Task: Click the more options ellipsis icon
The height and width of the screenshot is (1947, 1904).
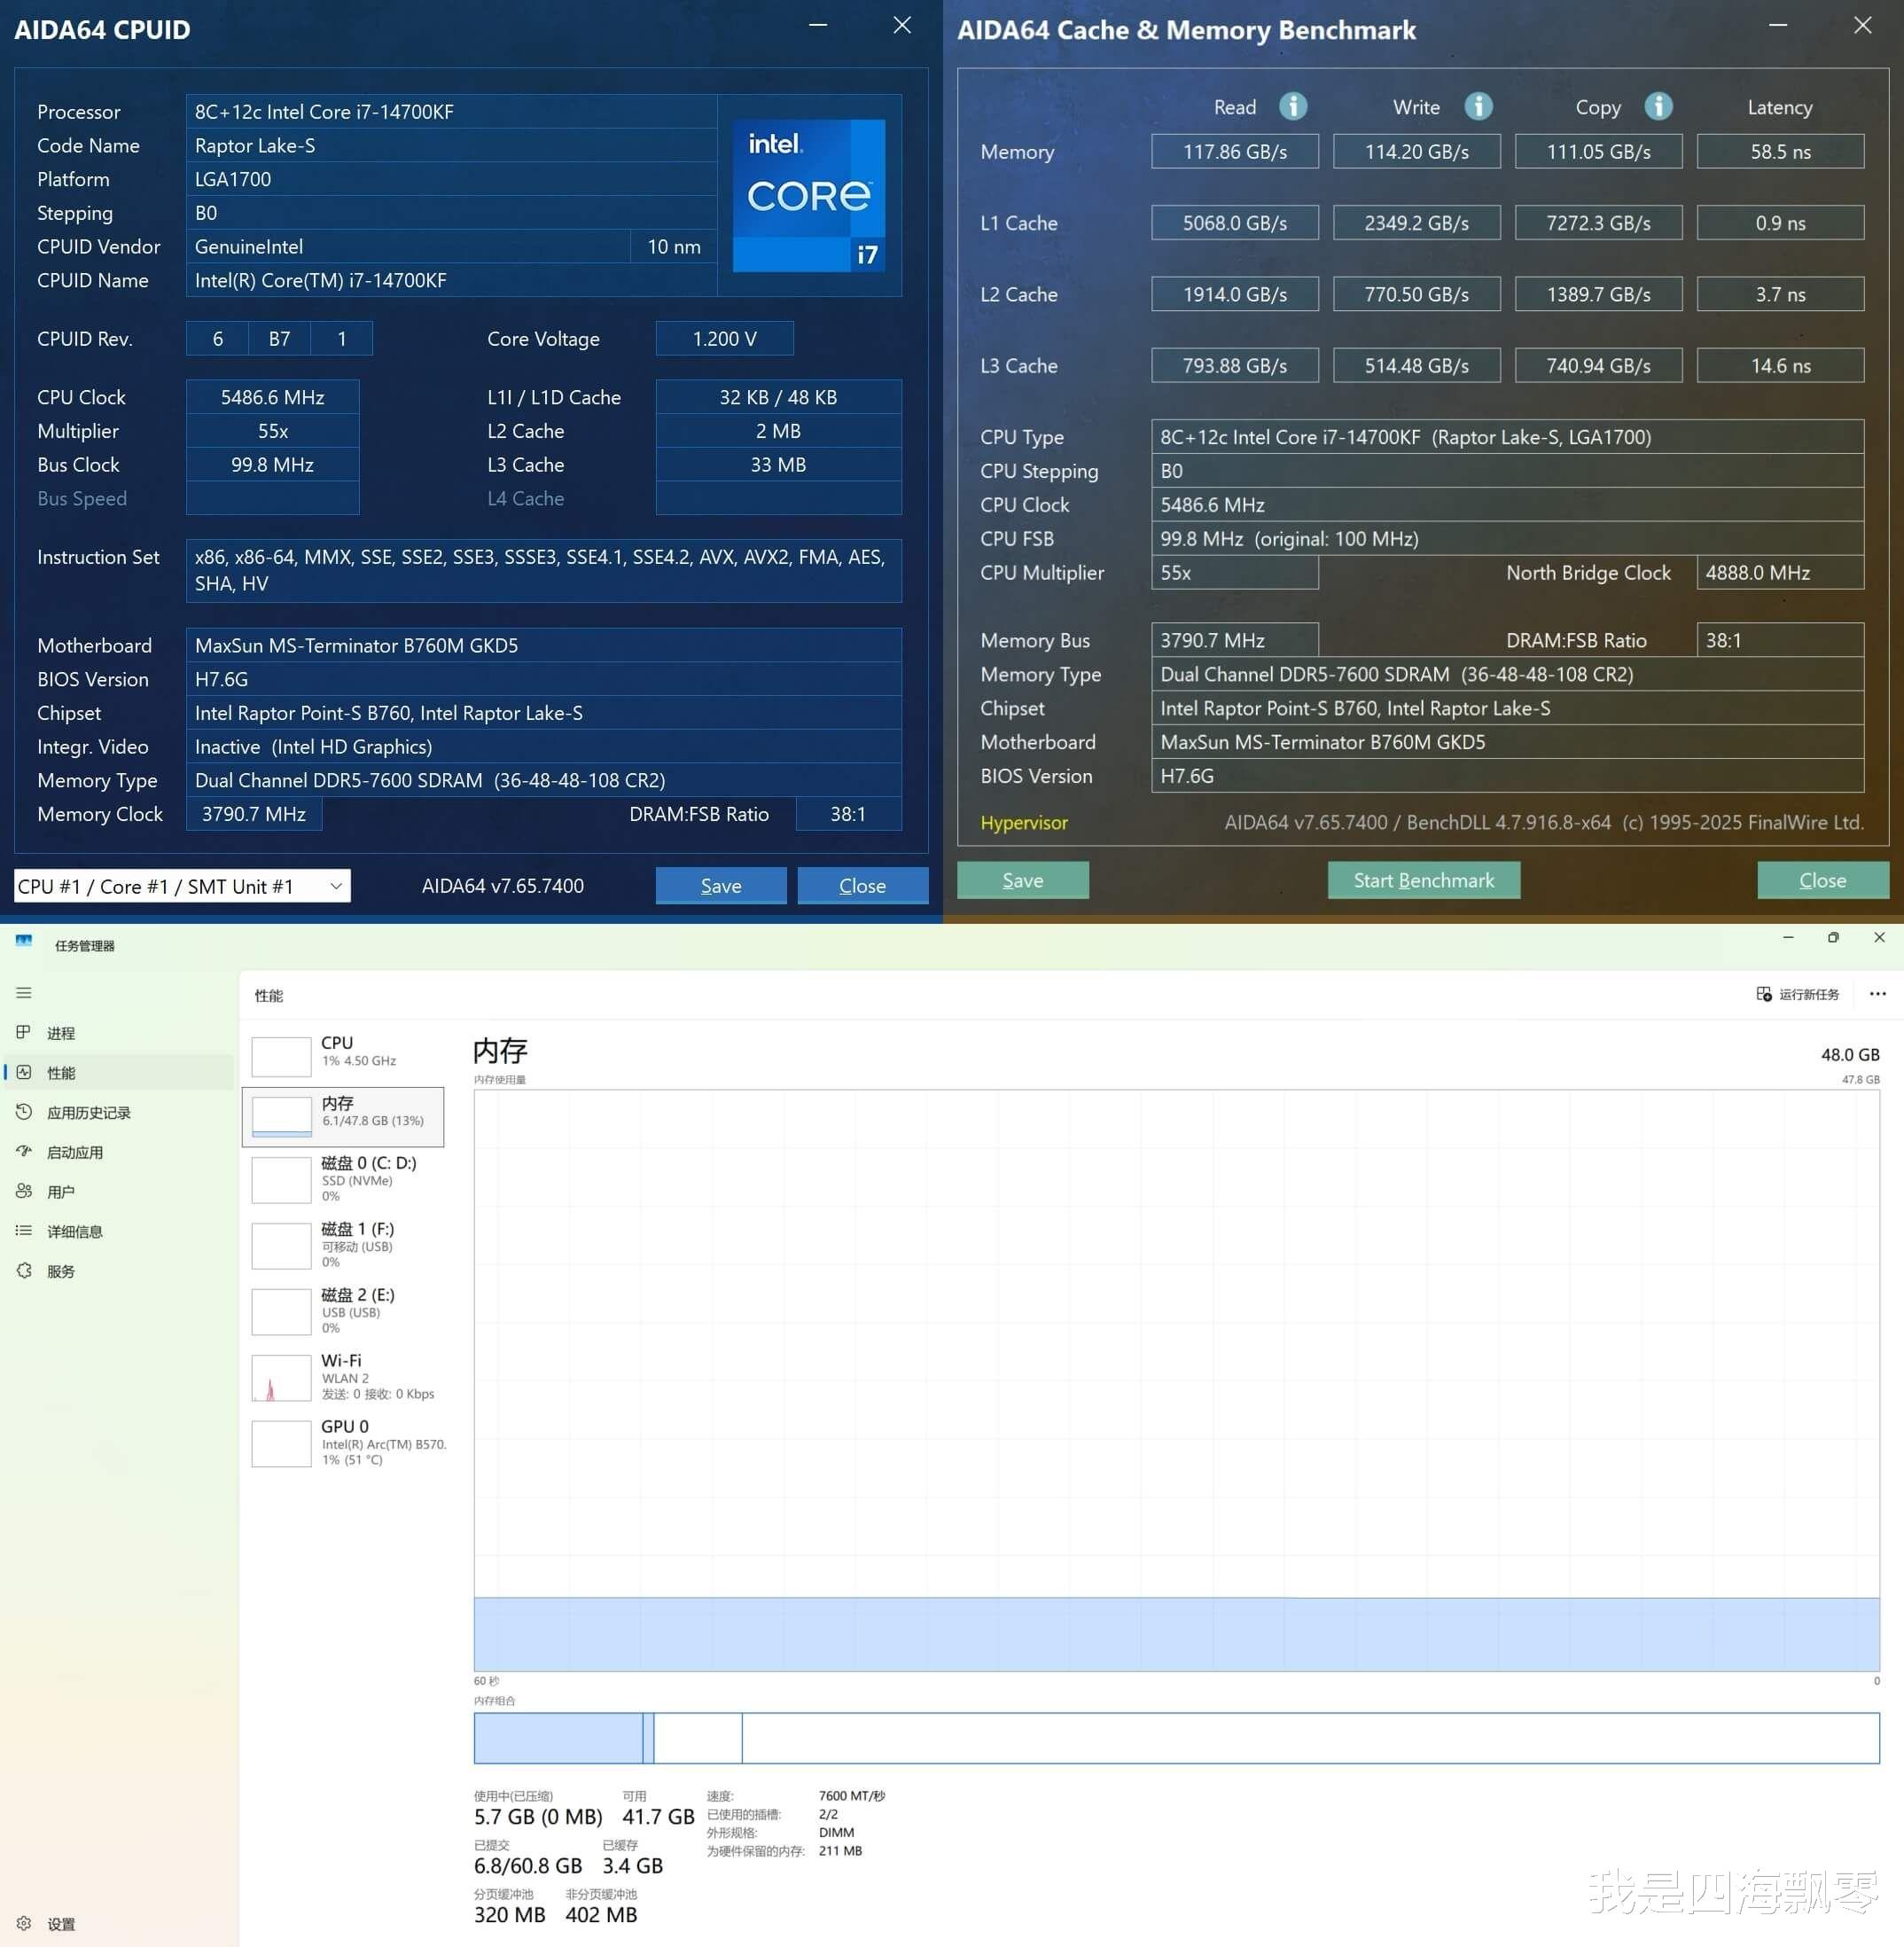Action: 1877,994
